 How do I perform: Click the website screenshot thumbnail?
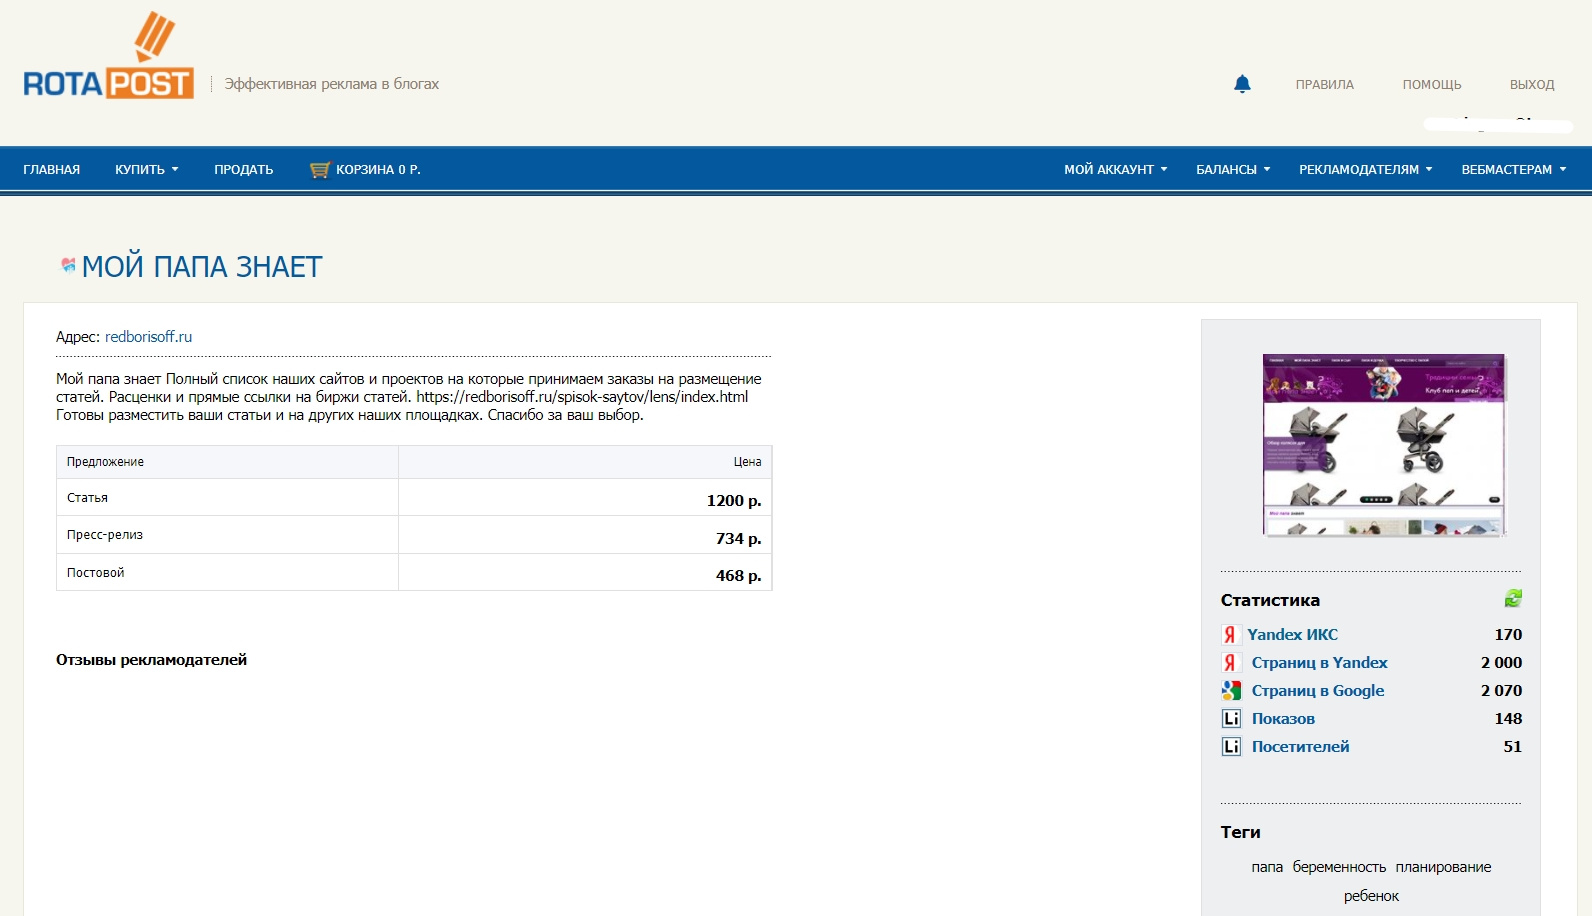tap(1384, 445)
